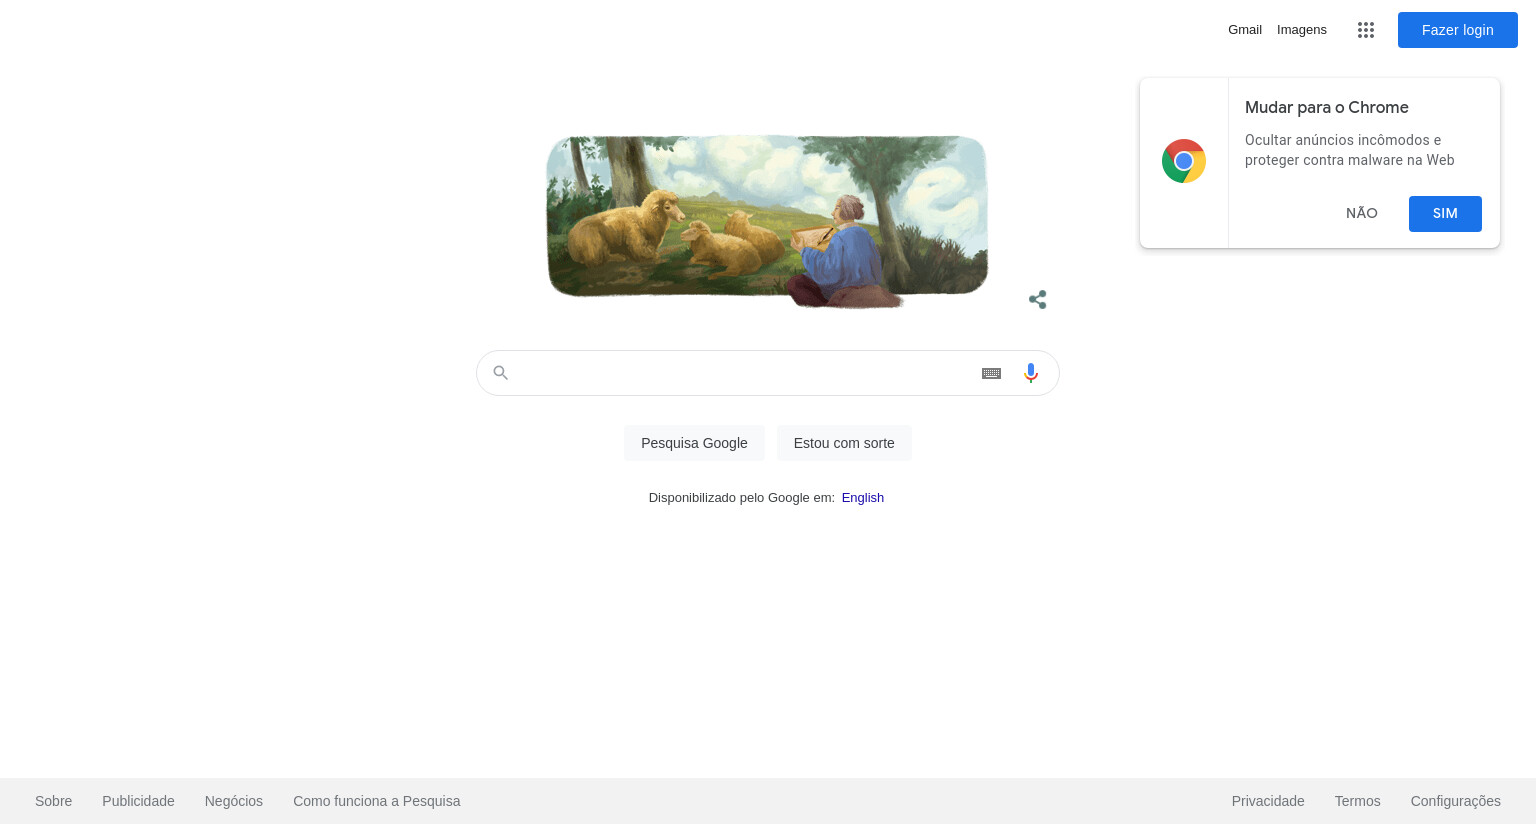Switch language via the English link
This screenshot has height=824, width=1536.
pos(863,497)
